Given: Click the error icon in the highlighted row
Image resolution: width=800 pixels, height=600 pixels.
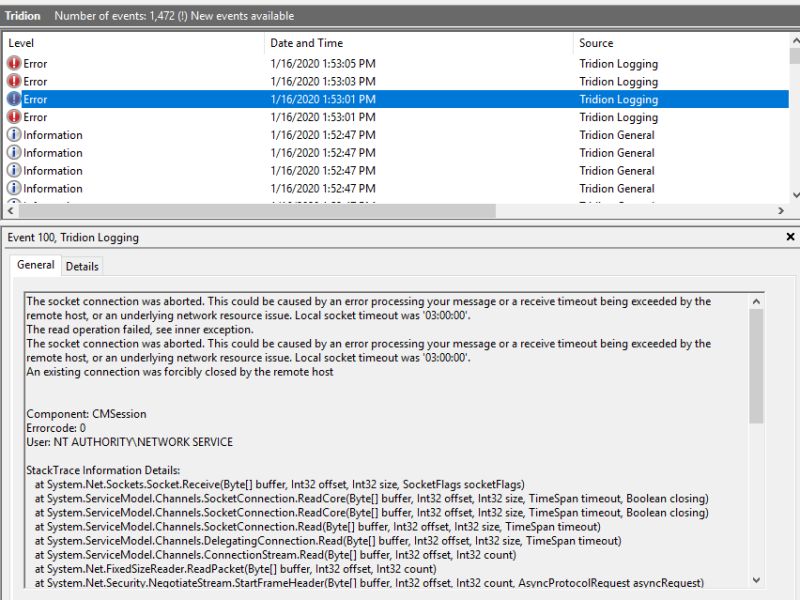Looking at the screenshot, I should 14,99.
